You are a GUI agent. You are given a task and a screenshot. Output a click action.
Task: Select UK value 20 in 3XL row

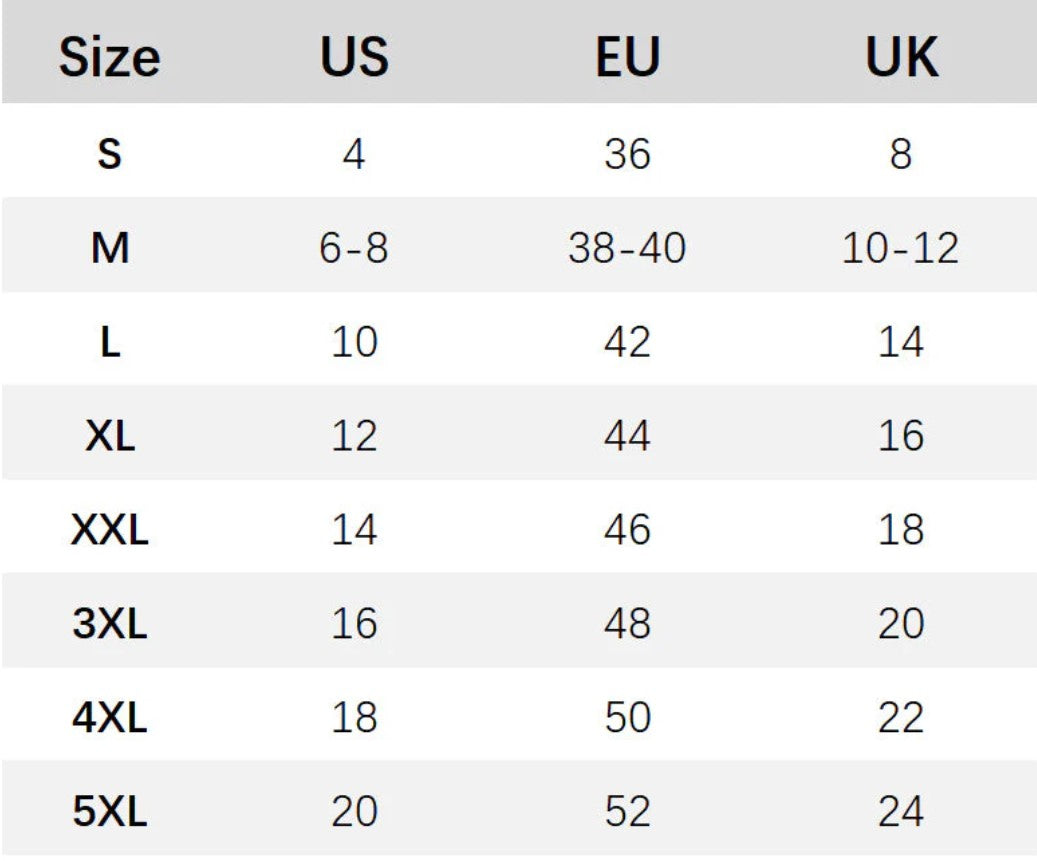click(x=901, y=624)
